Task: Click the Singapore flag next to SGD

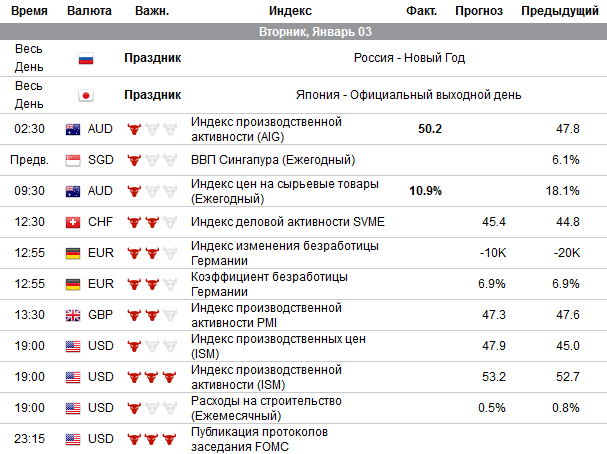Action: 73,160
